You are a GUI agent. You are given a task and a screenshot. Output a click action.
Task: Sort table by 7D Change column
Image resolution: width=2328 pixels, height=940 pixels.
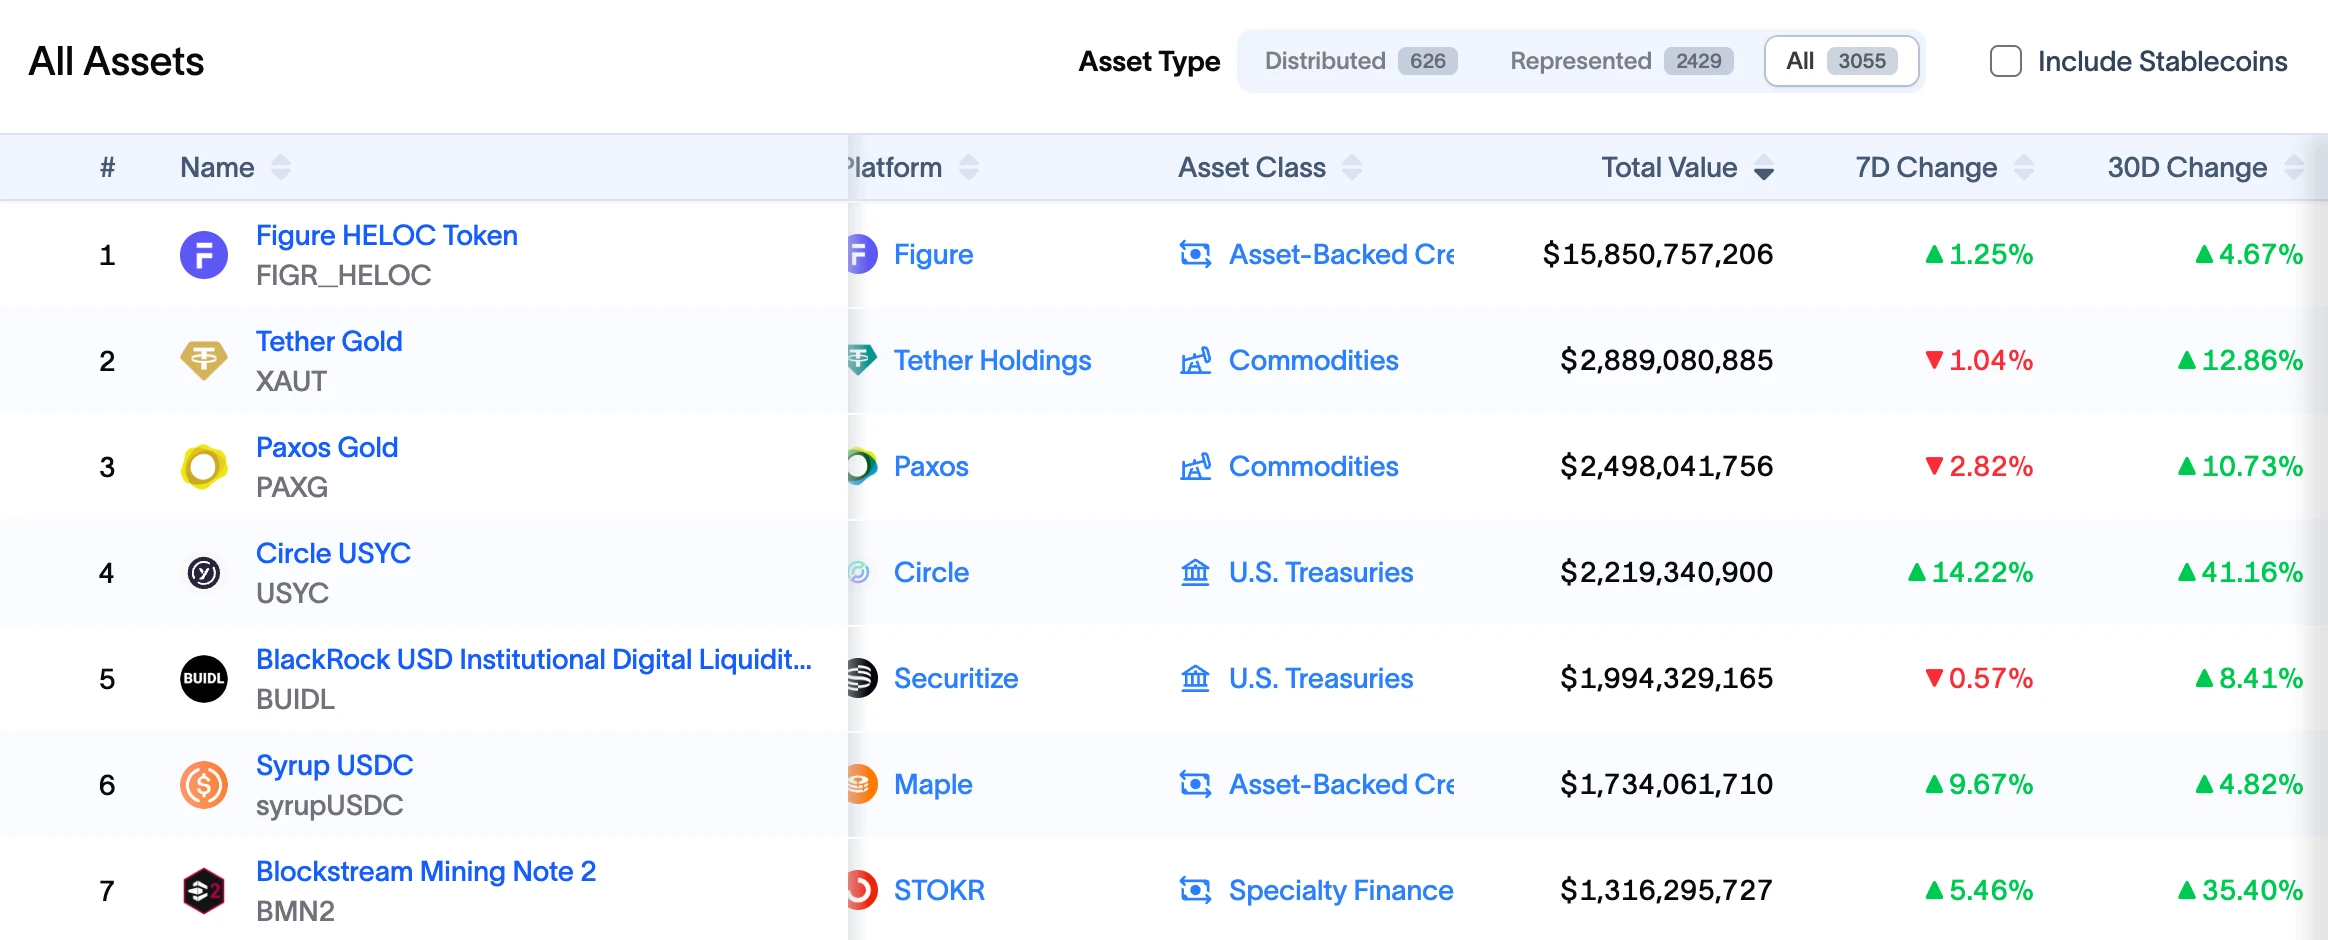(x=2024, y=167)
